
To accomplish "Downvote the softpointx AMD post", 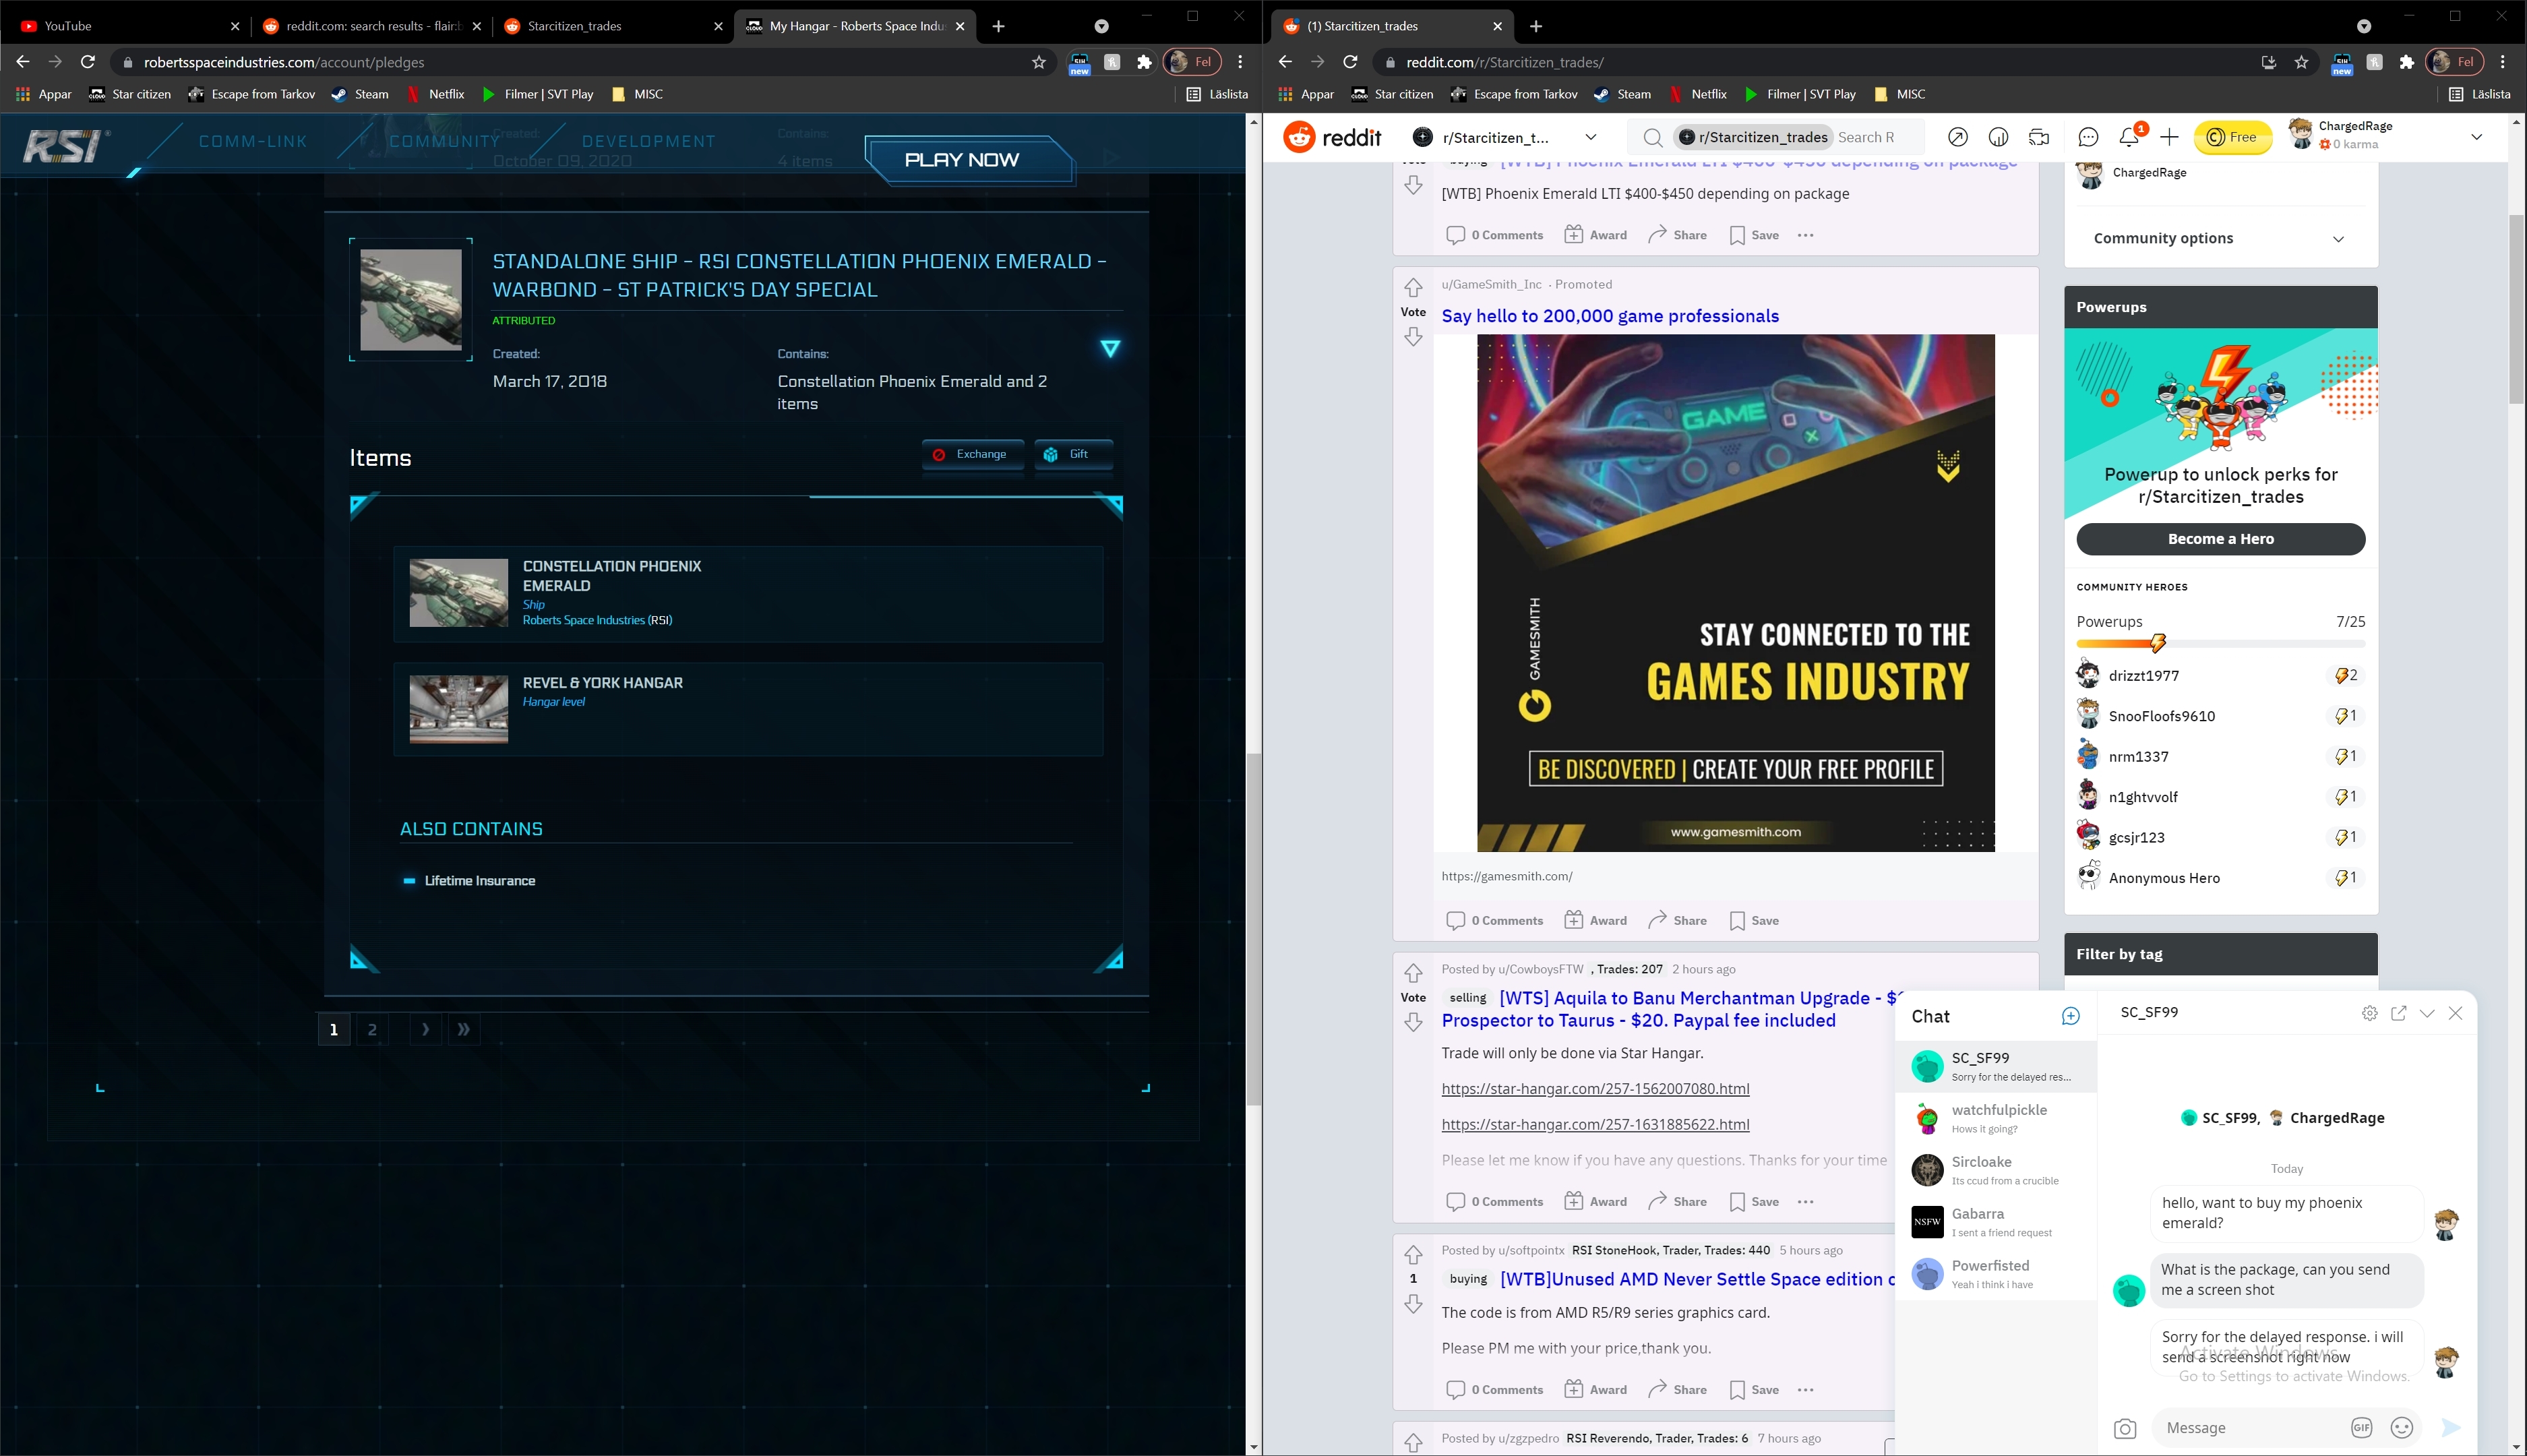I will click(1413, 1304).
